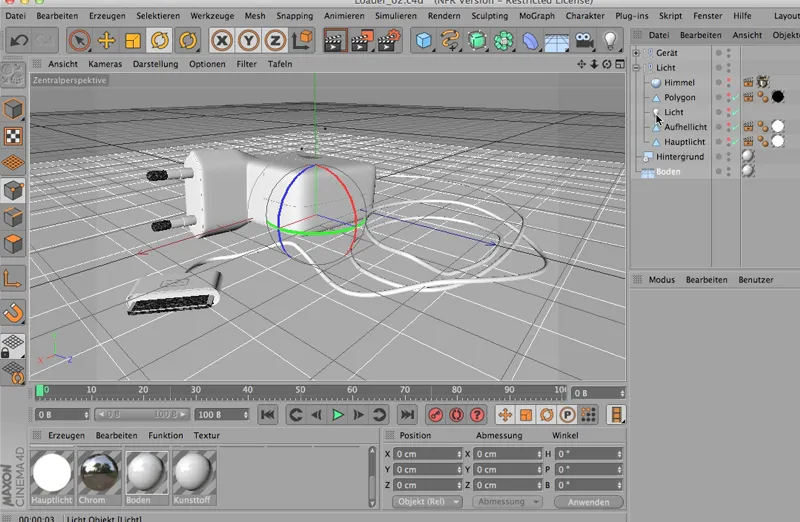800x522 pixels.
Task: Activate the Scale tool
Action: [133, 40]
